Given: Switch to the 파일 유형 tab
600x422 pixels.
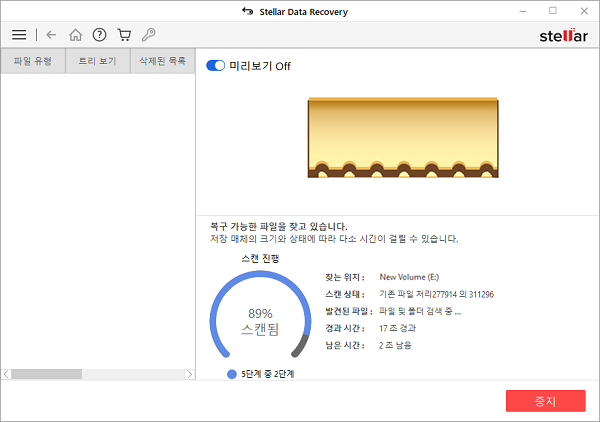Looking at the screenshot, I should (33, 60).
